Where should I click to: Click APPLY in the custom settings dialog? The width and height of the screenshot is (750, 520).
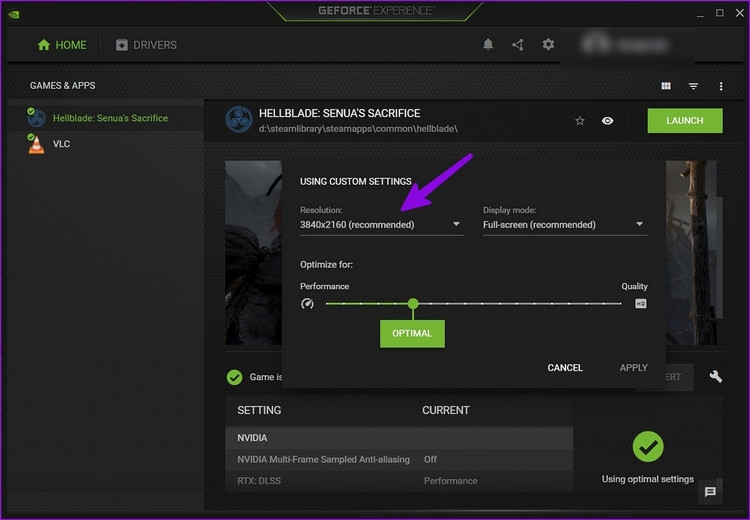(633, 367)
